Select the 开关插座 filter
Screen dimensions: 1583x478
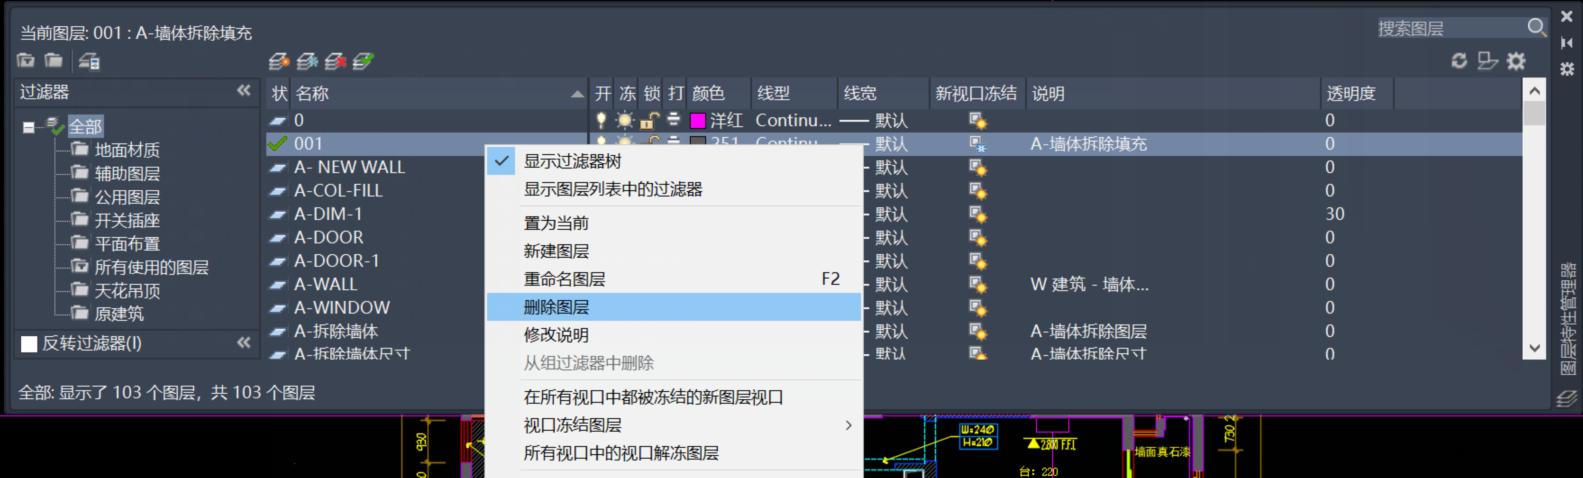click(127, 220)
